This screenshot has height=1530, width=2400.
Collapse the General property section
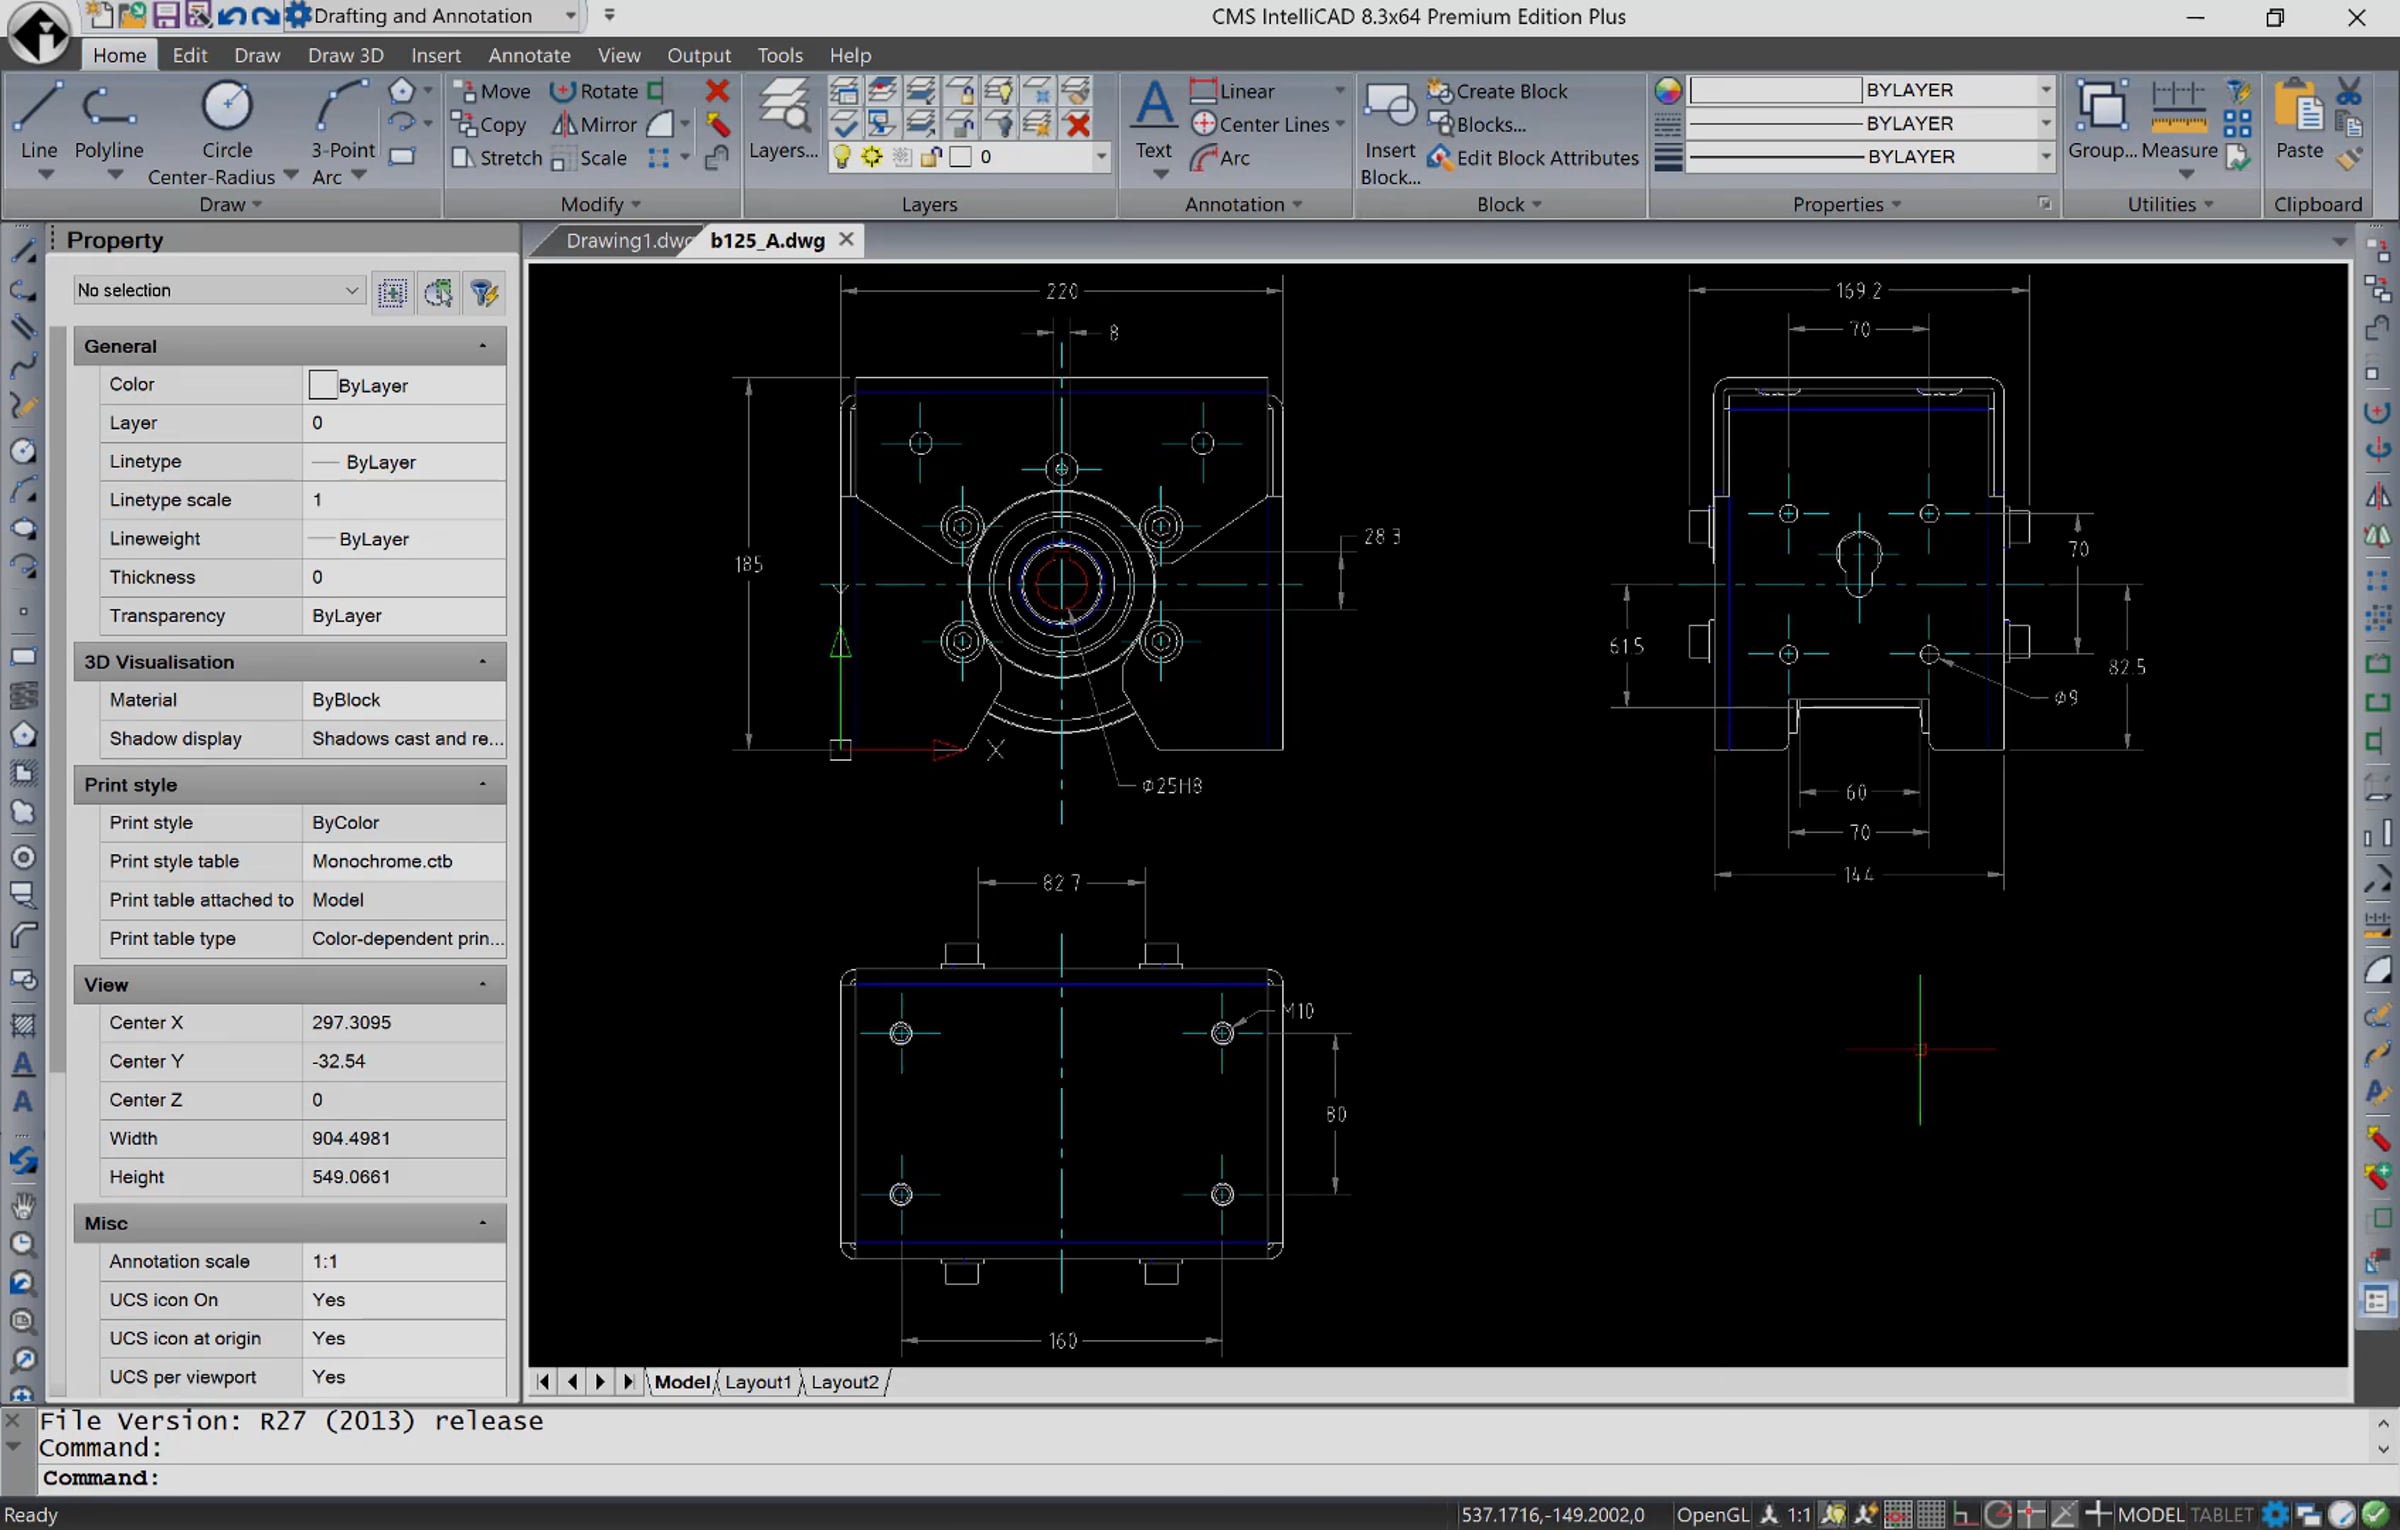[x=483, y=346]
